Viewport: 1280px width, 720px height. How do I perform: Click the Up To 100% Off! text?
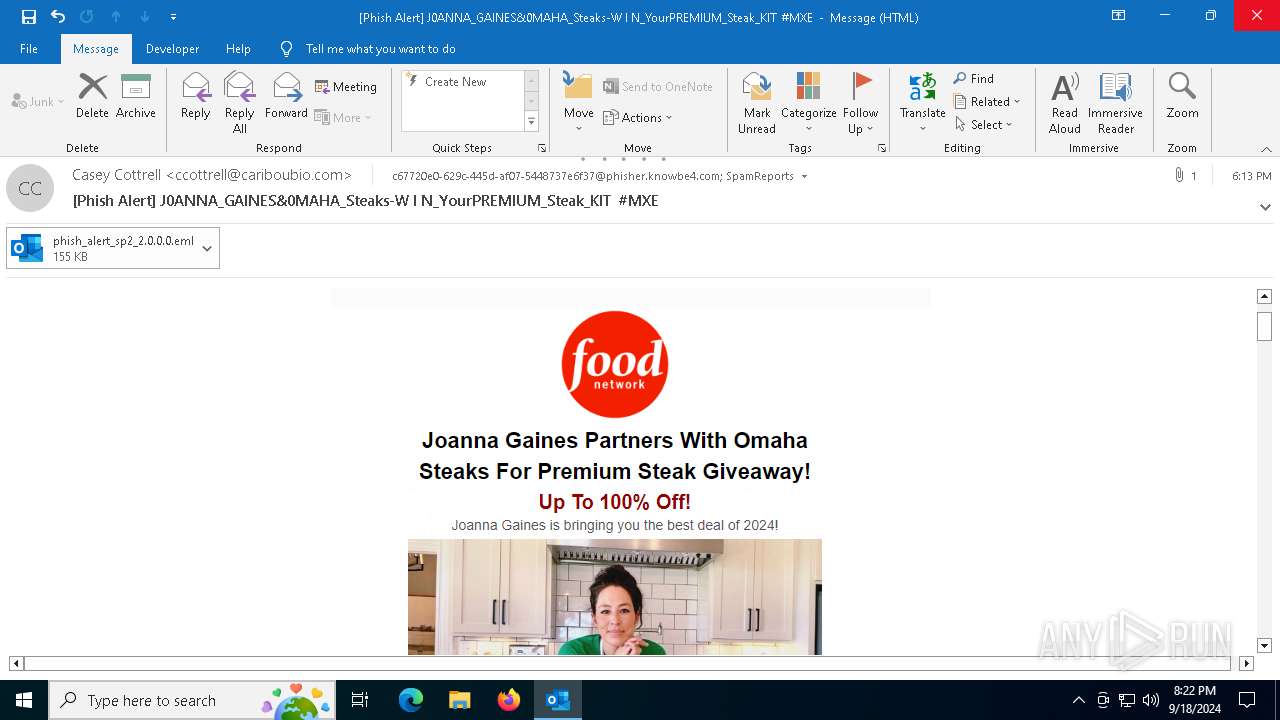click(x=615, y=502)
